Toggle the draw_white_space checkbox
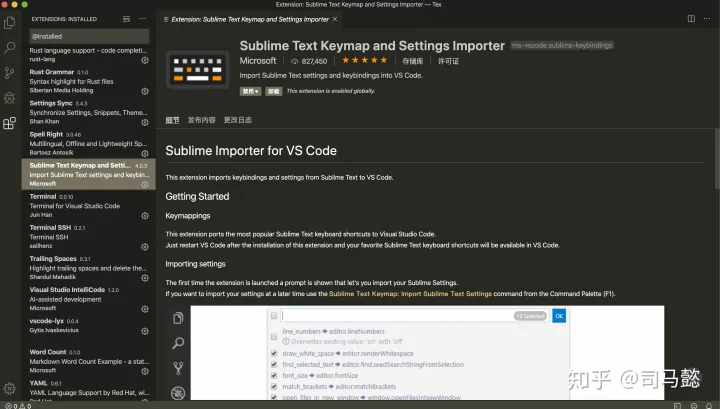 [274, 353]
